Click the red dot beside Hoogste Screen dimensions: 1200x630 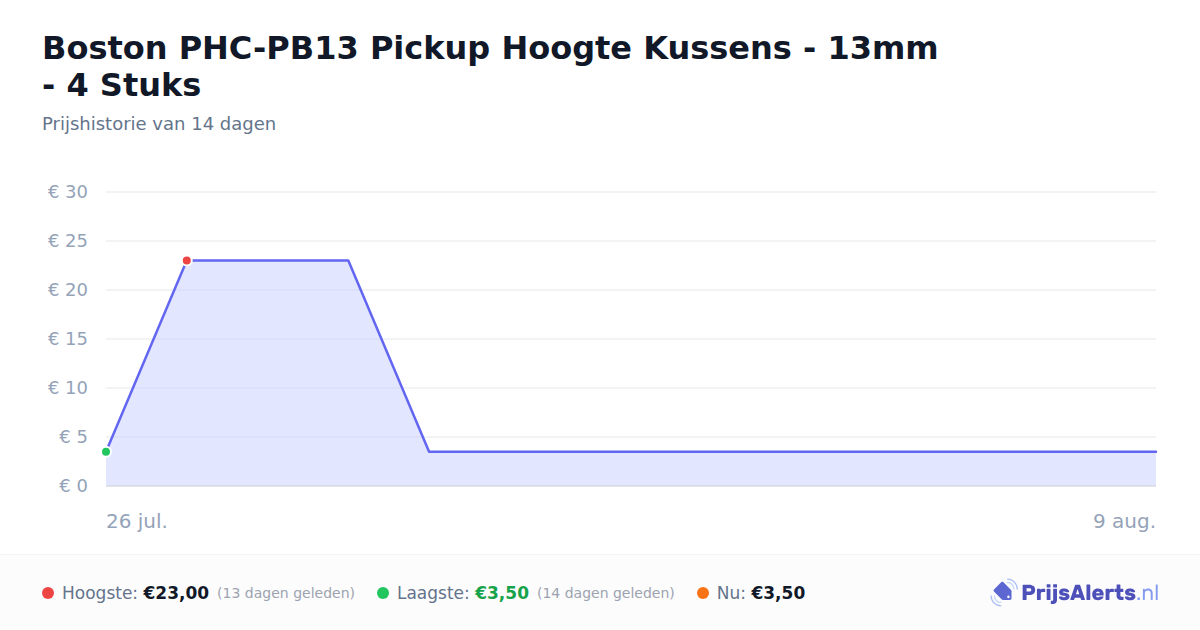pos(48,593)
